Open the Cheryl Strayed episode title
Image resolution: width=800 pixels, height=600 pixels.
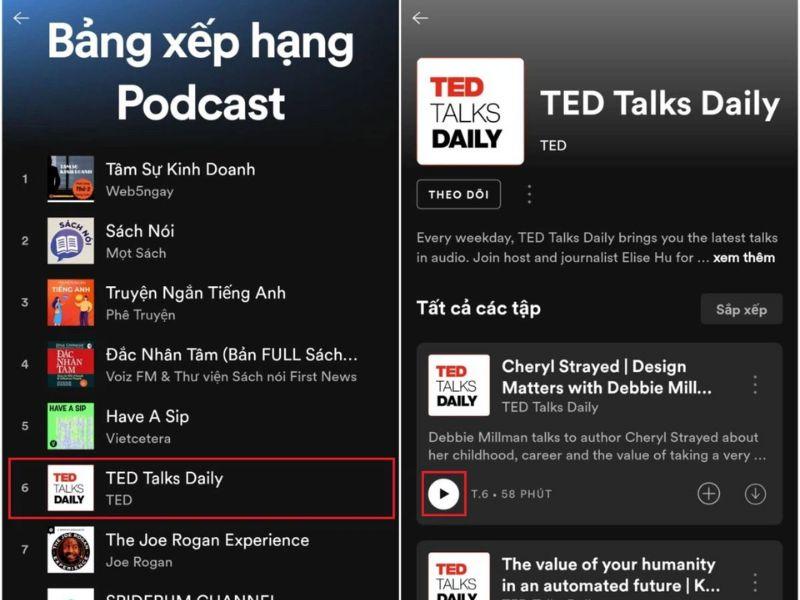[x=606, y=377]
